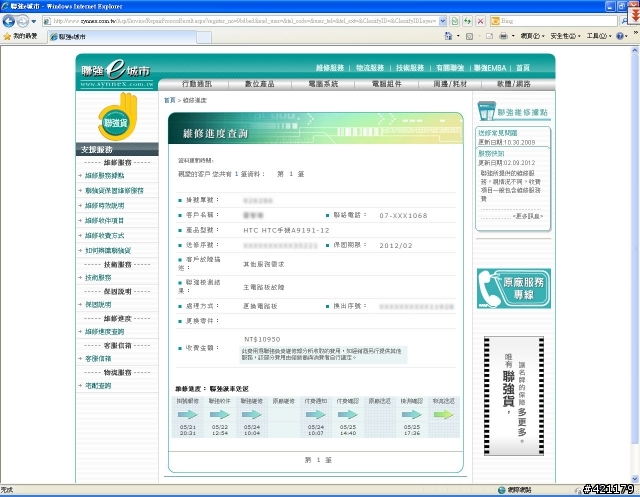Image resolution: width=640 pixels, height=497 pixels.
Task: Open a new blank tab
Action: point(204,37)
